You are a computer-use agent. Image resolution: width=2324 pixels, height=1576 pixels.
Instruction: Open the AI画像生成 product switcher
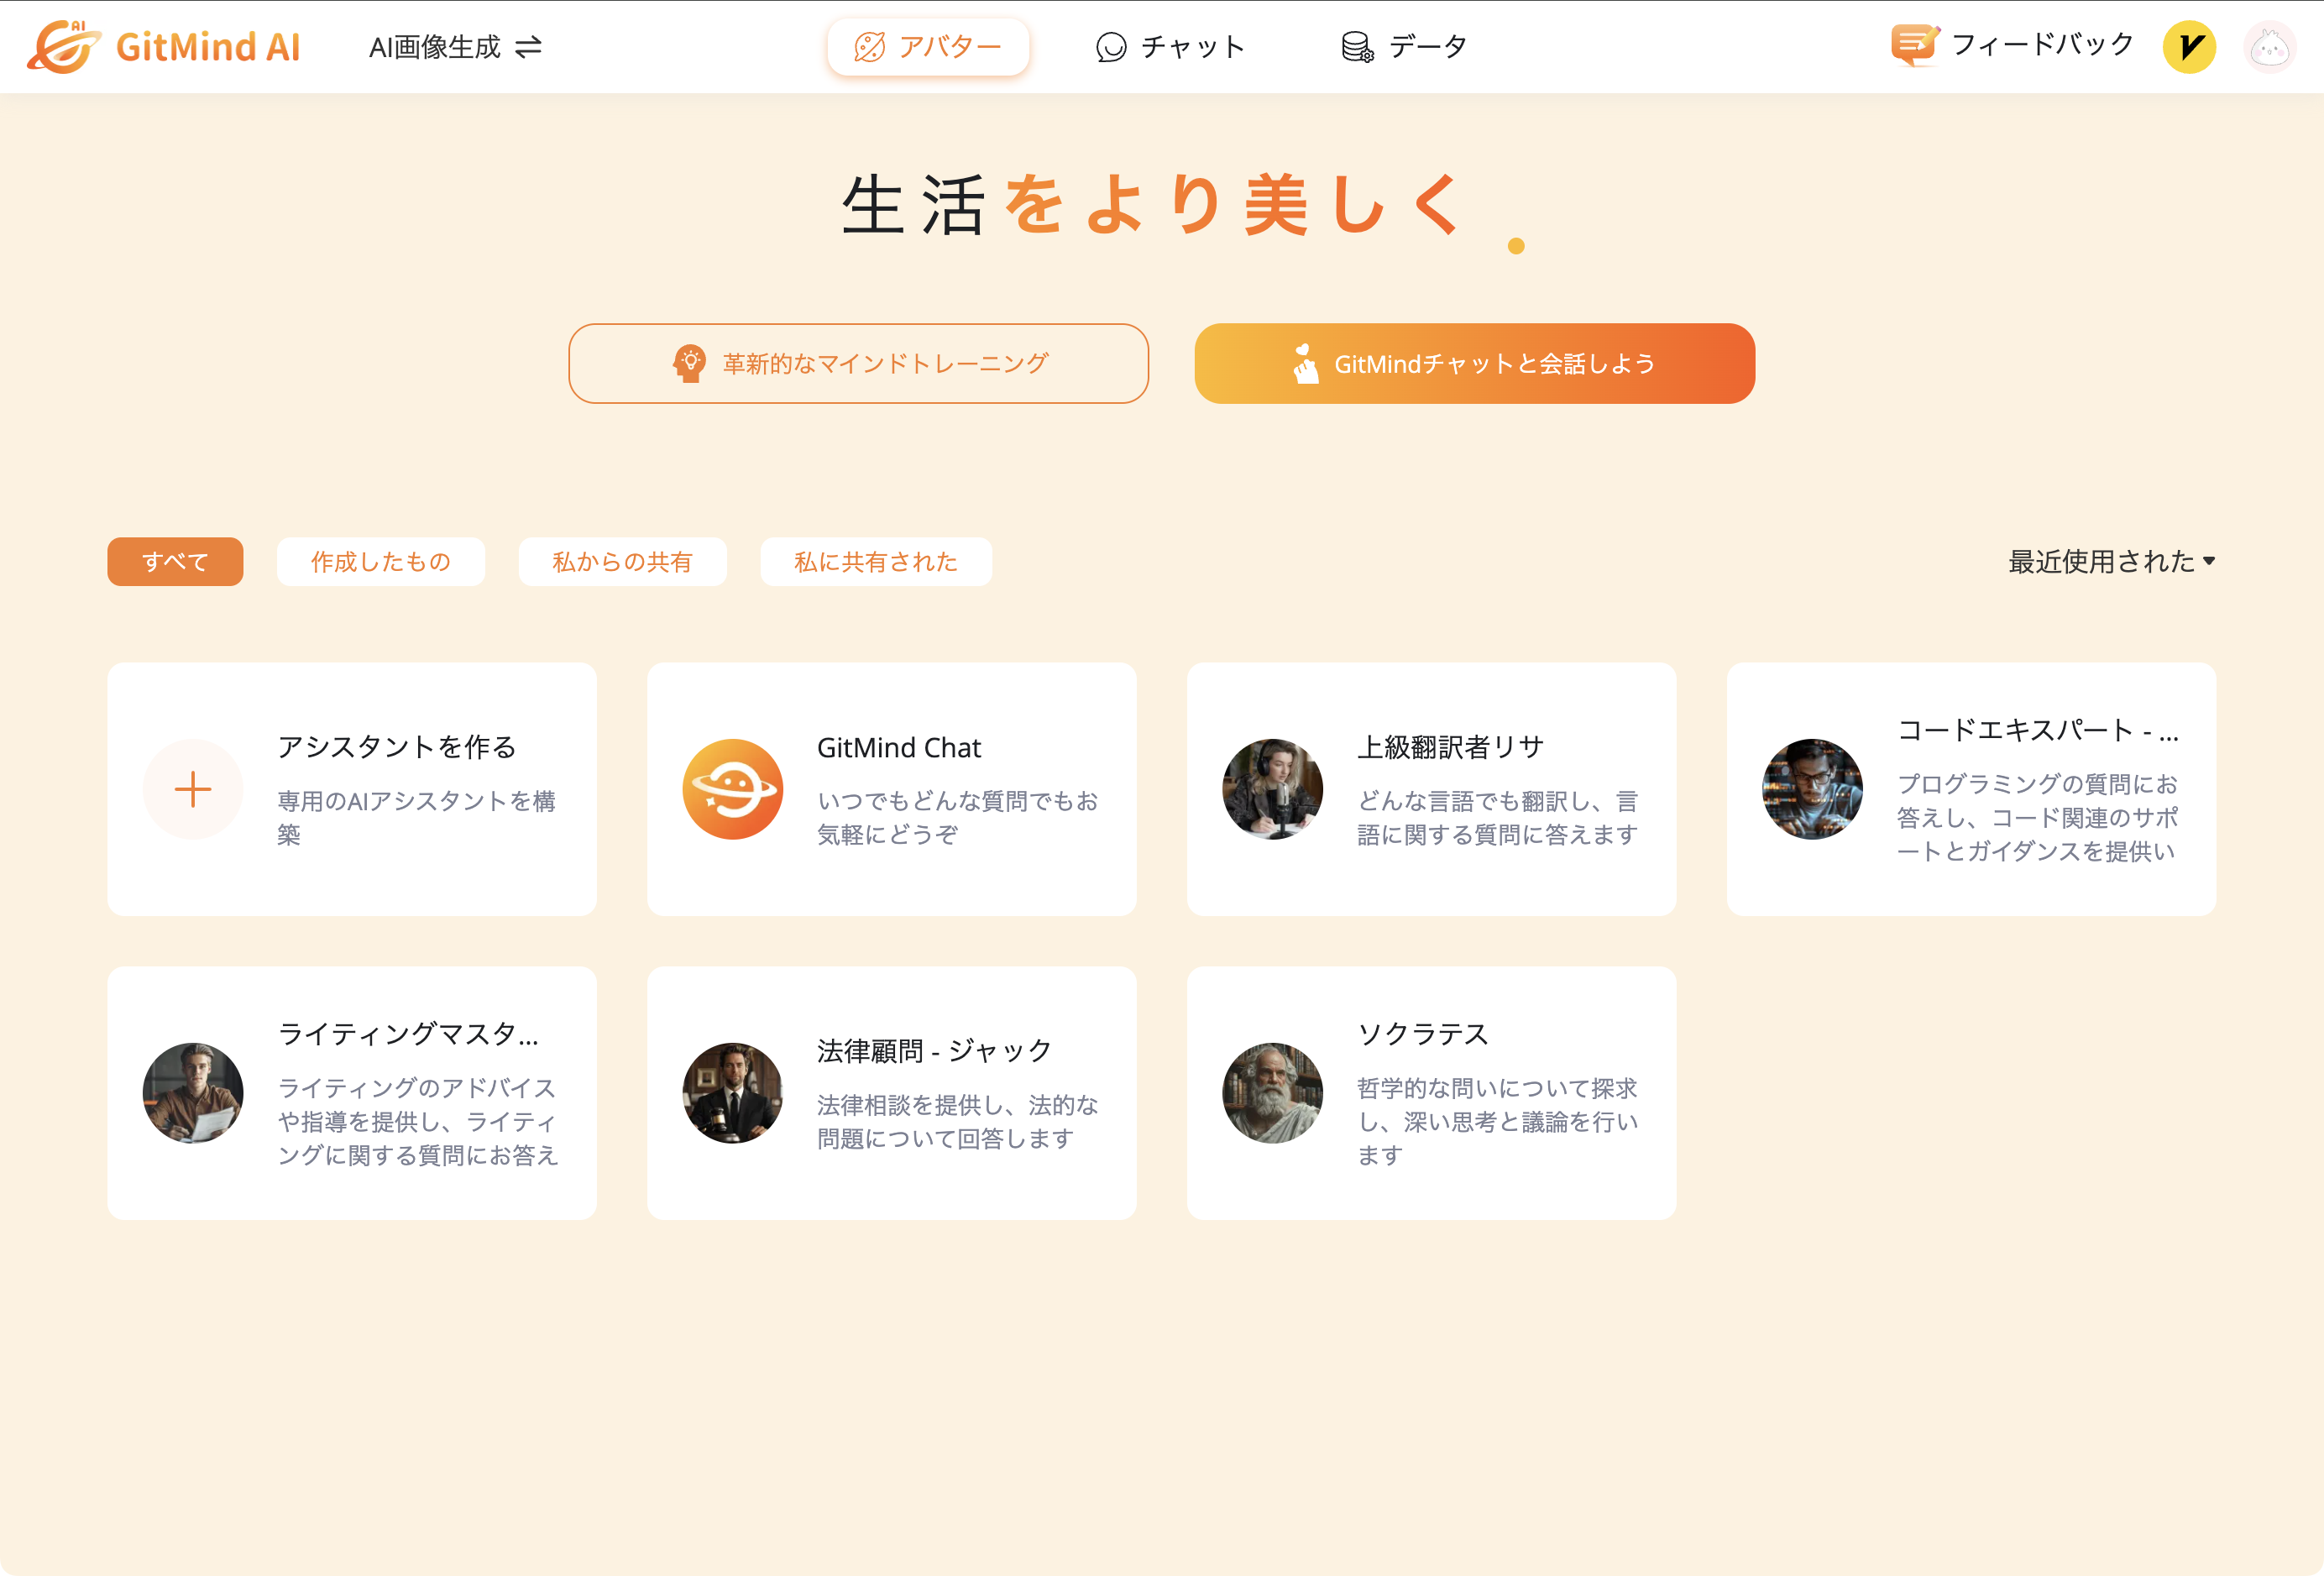click(455, 47)
